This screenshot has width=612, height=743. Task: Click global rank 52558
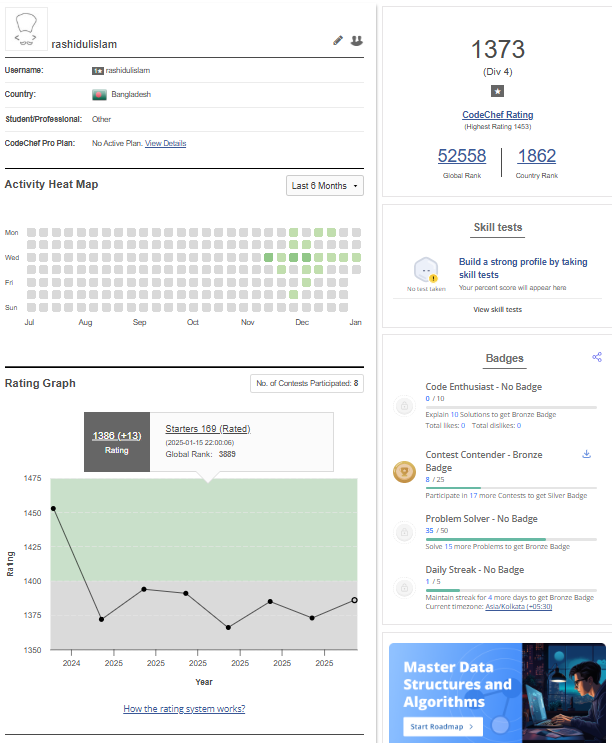[x=462, y=156]
